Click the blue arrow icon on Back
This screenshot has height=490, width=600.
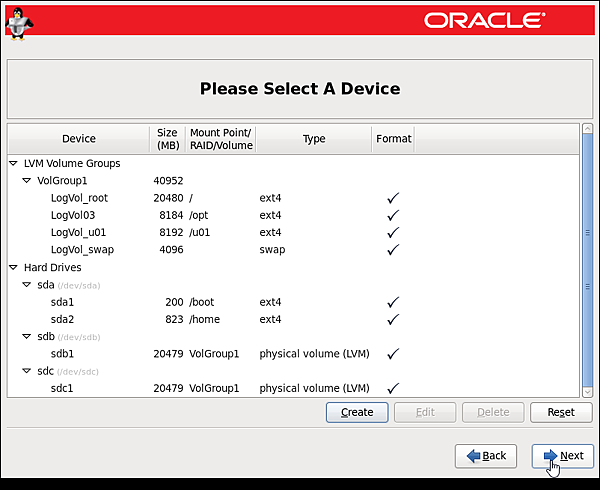pyautogui.click(x=473, y=456)
